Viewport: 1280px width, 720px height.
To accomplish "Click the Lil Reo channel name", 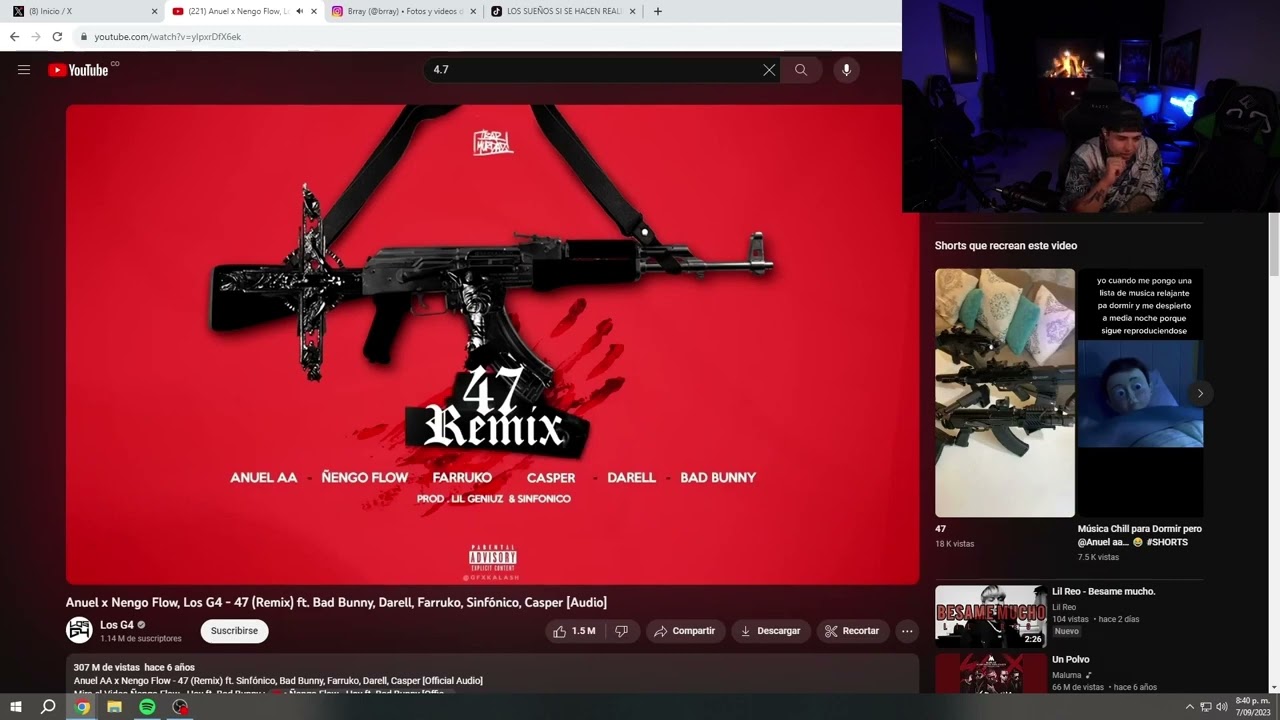I will click(1064, 607).
